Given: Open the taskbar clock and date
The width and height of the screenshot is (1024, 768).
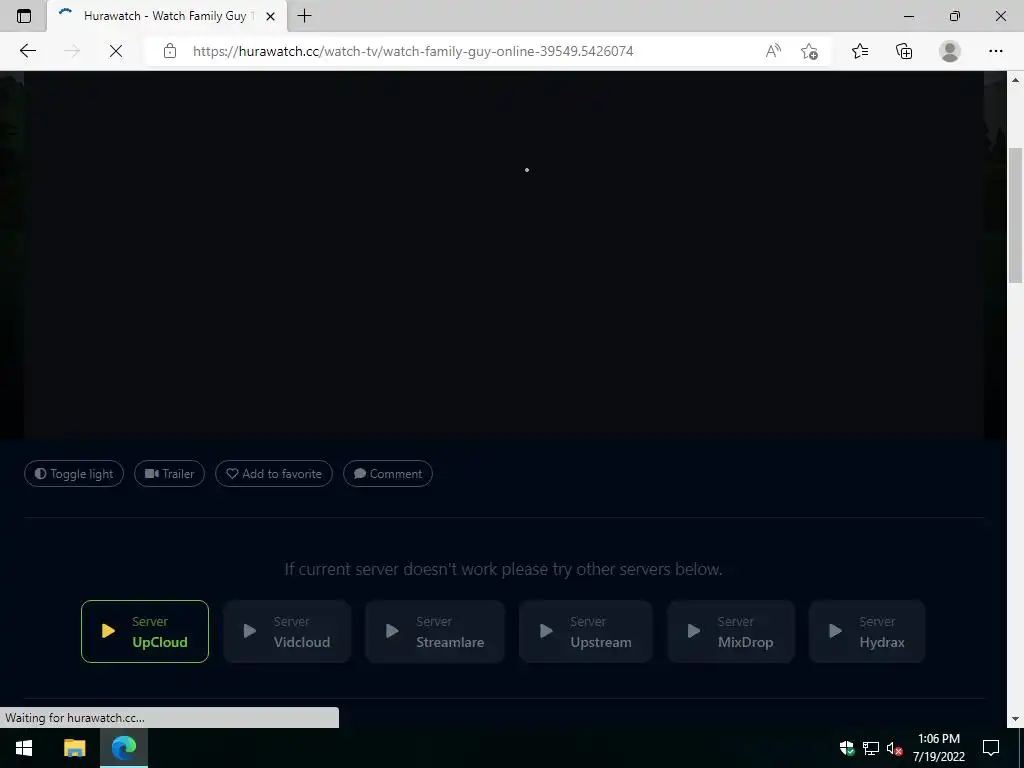Looking at the screenshot, I should [x=938, y=748].
